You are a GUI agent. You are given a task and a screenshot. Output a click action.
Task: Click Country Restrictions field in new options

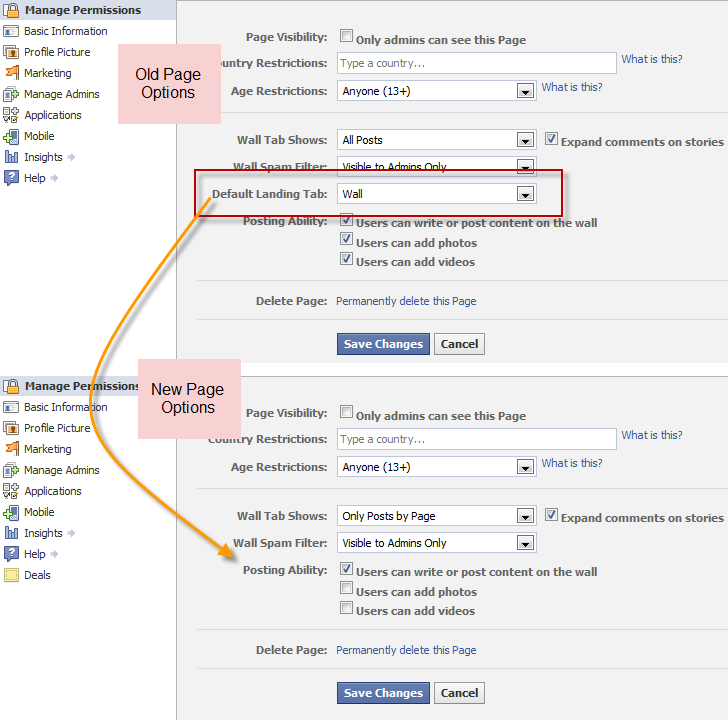477,439
